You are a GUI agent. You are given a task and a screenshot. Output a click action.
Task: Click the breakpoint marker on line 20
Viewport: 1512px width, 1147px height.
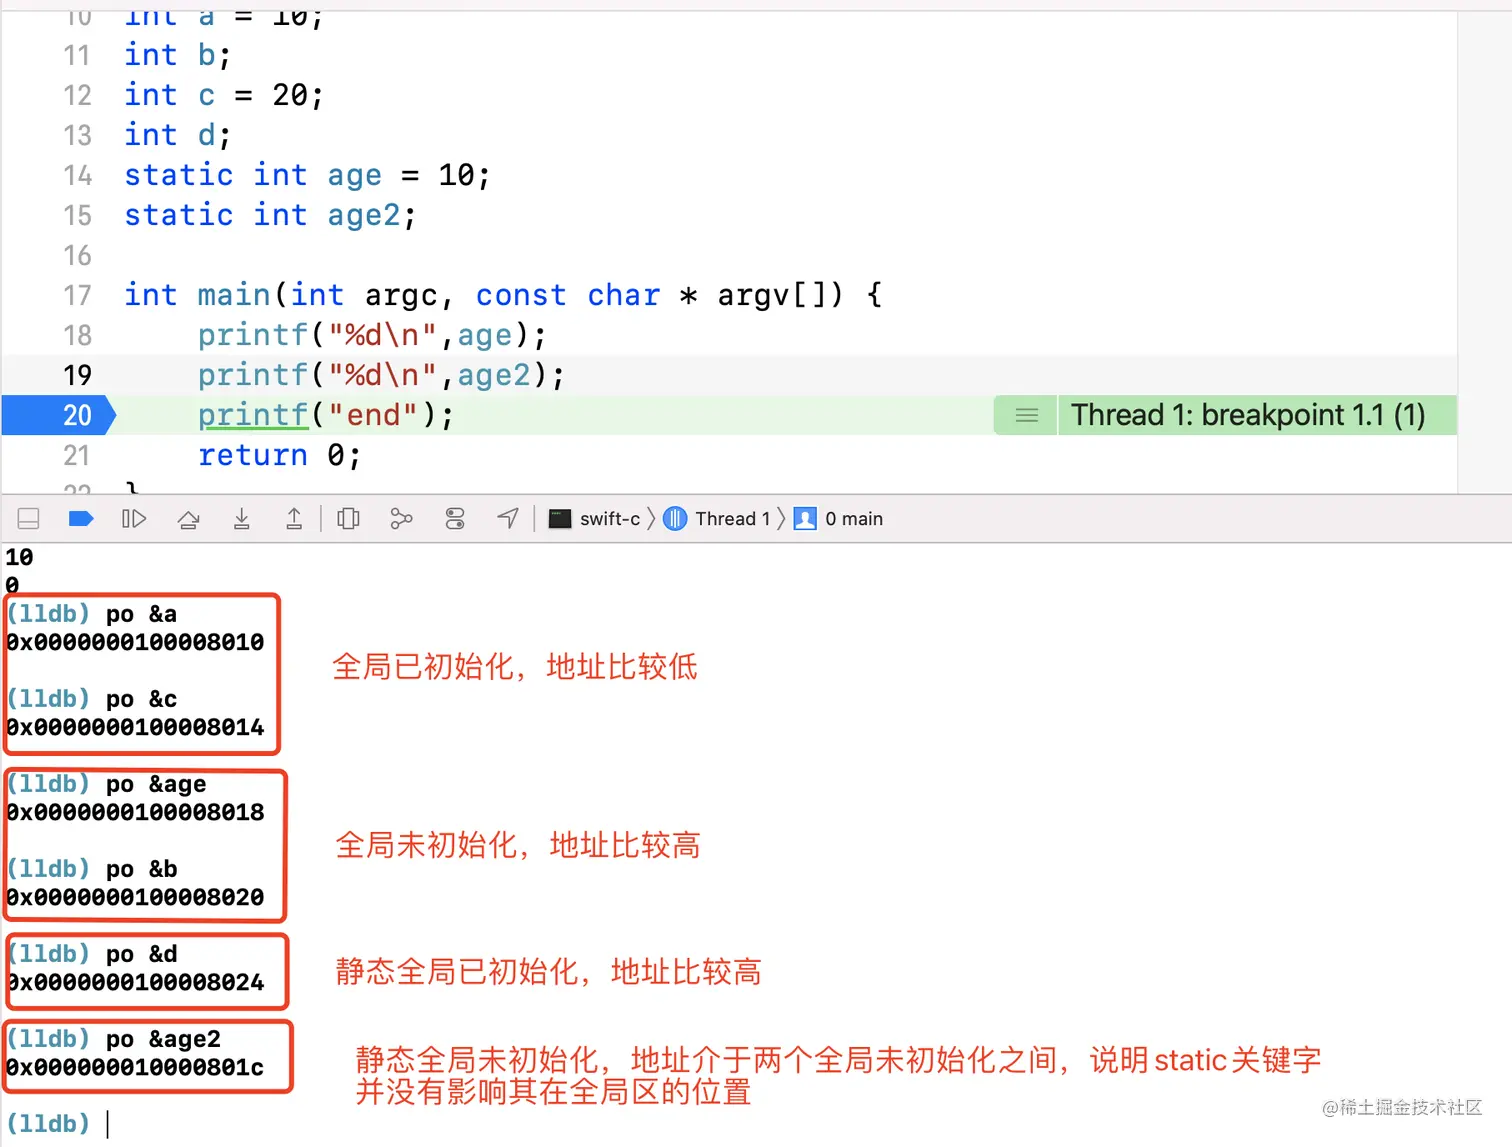point(59,415)
